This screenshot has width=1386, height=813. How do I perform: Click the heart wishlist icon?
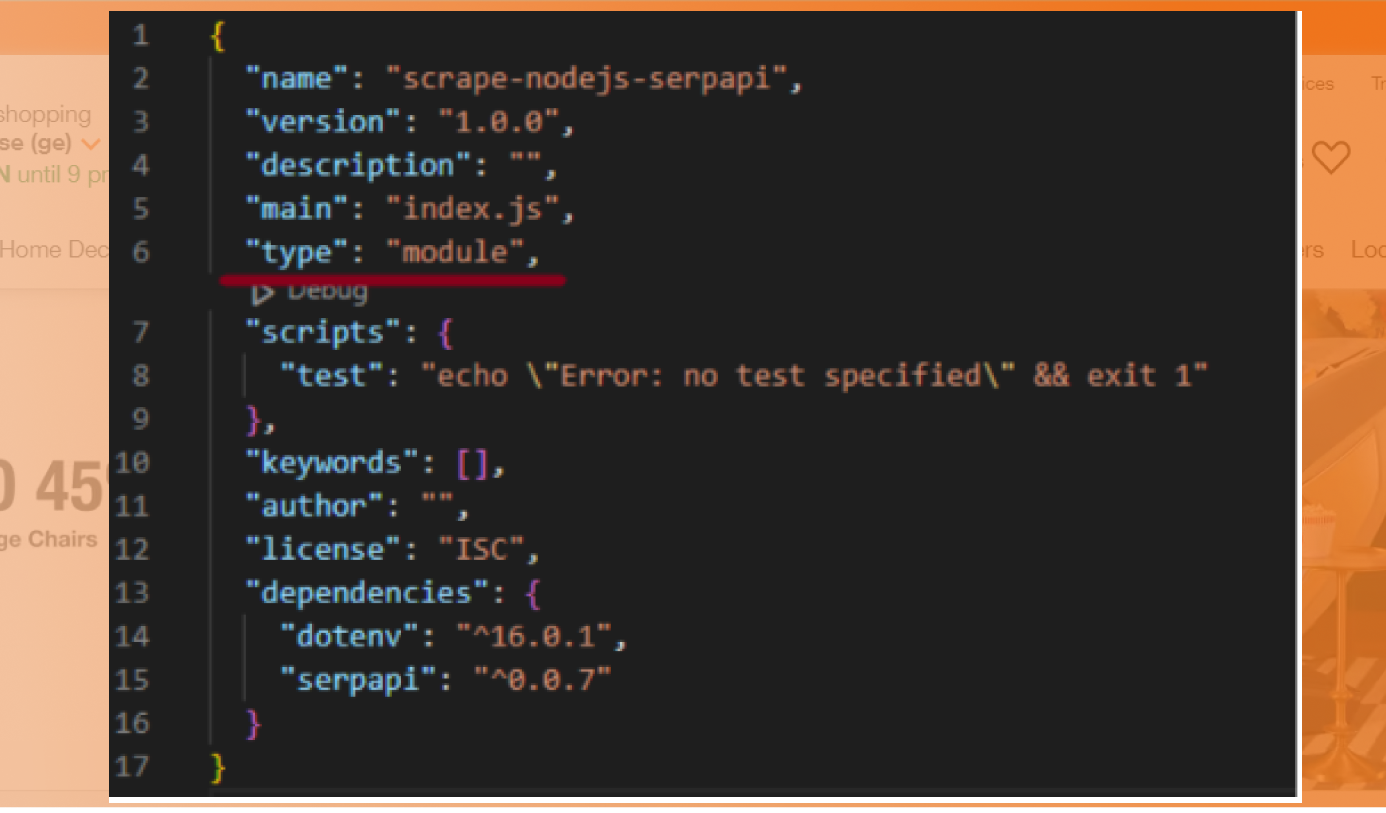[x=1331, y=158]
